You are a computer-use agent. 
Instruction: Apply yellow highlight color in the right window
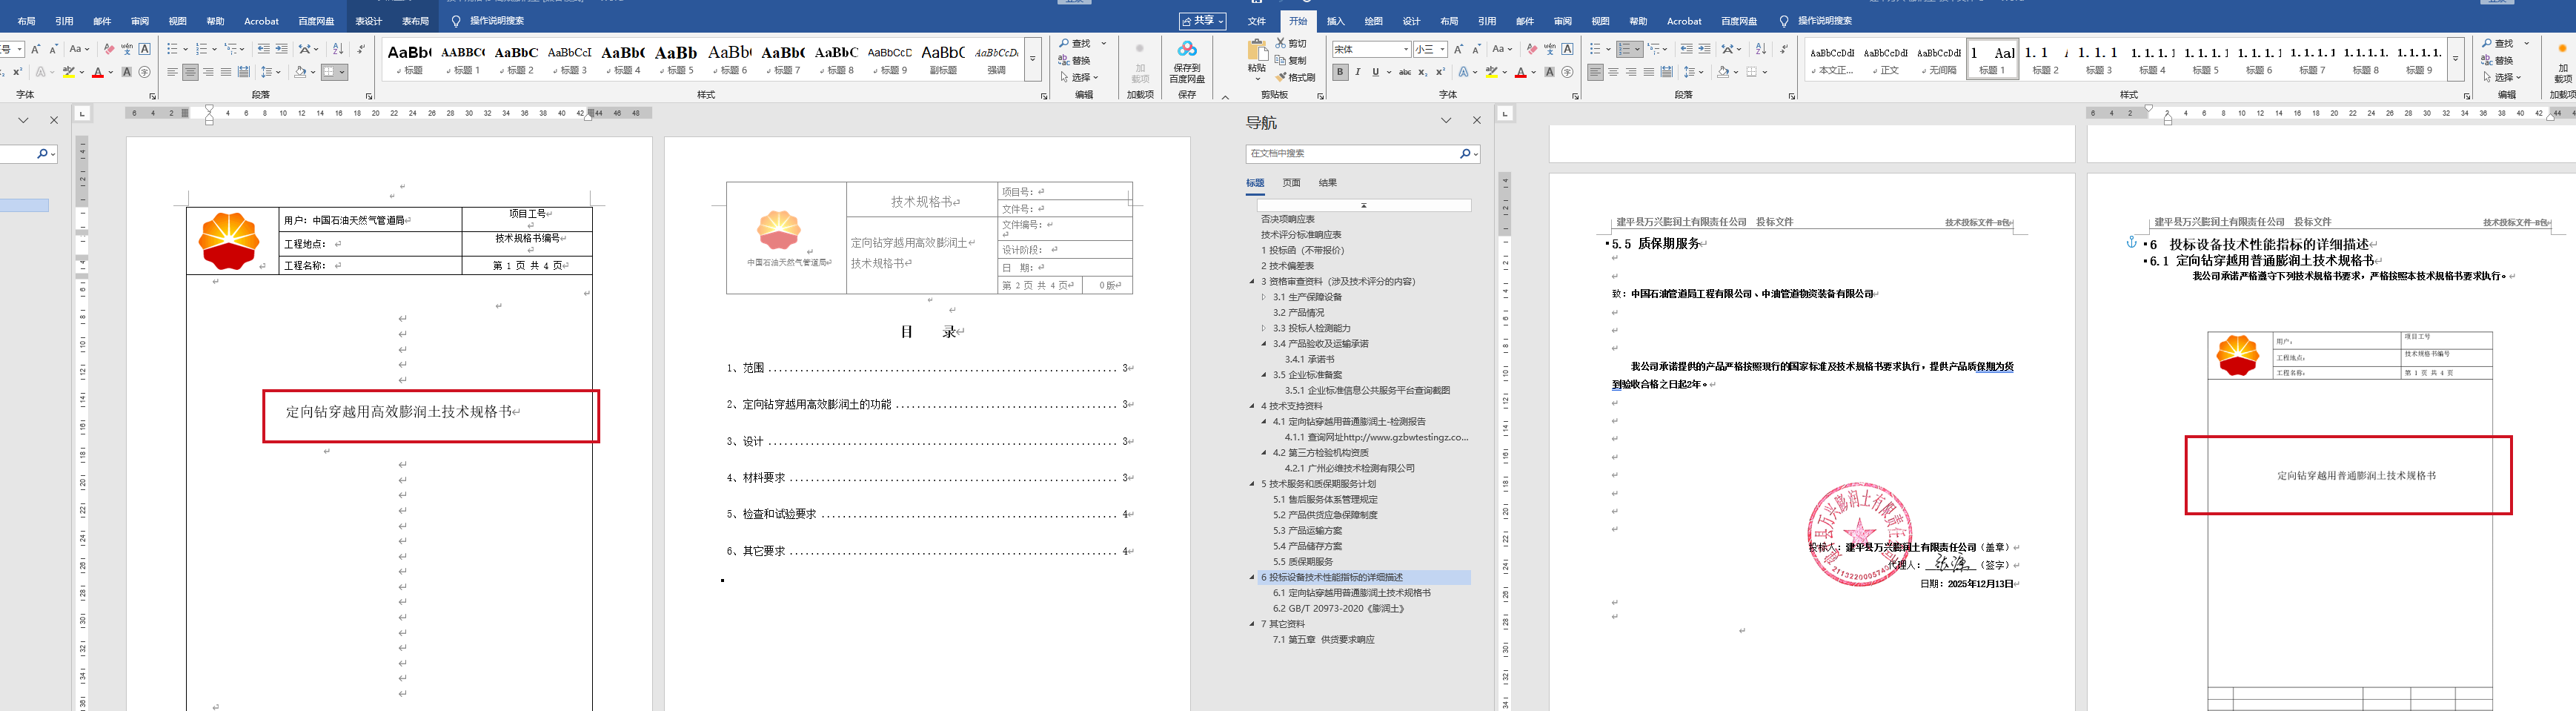click(x=1490, y=72)
